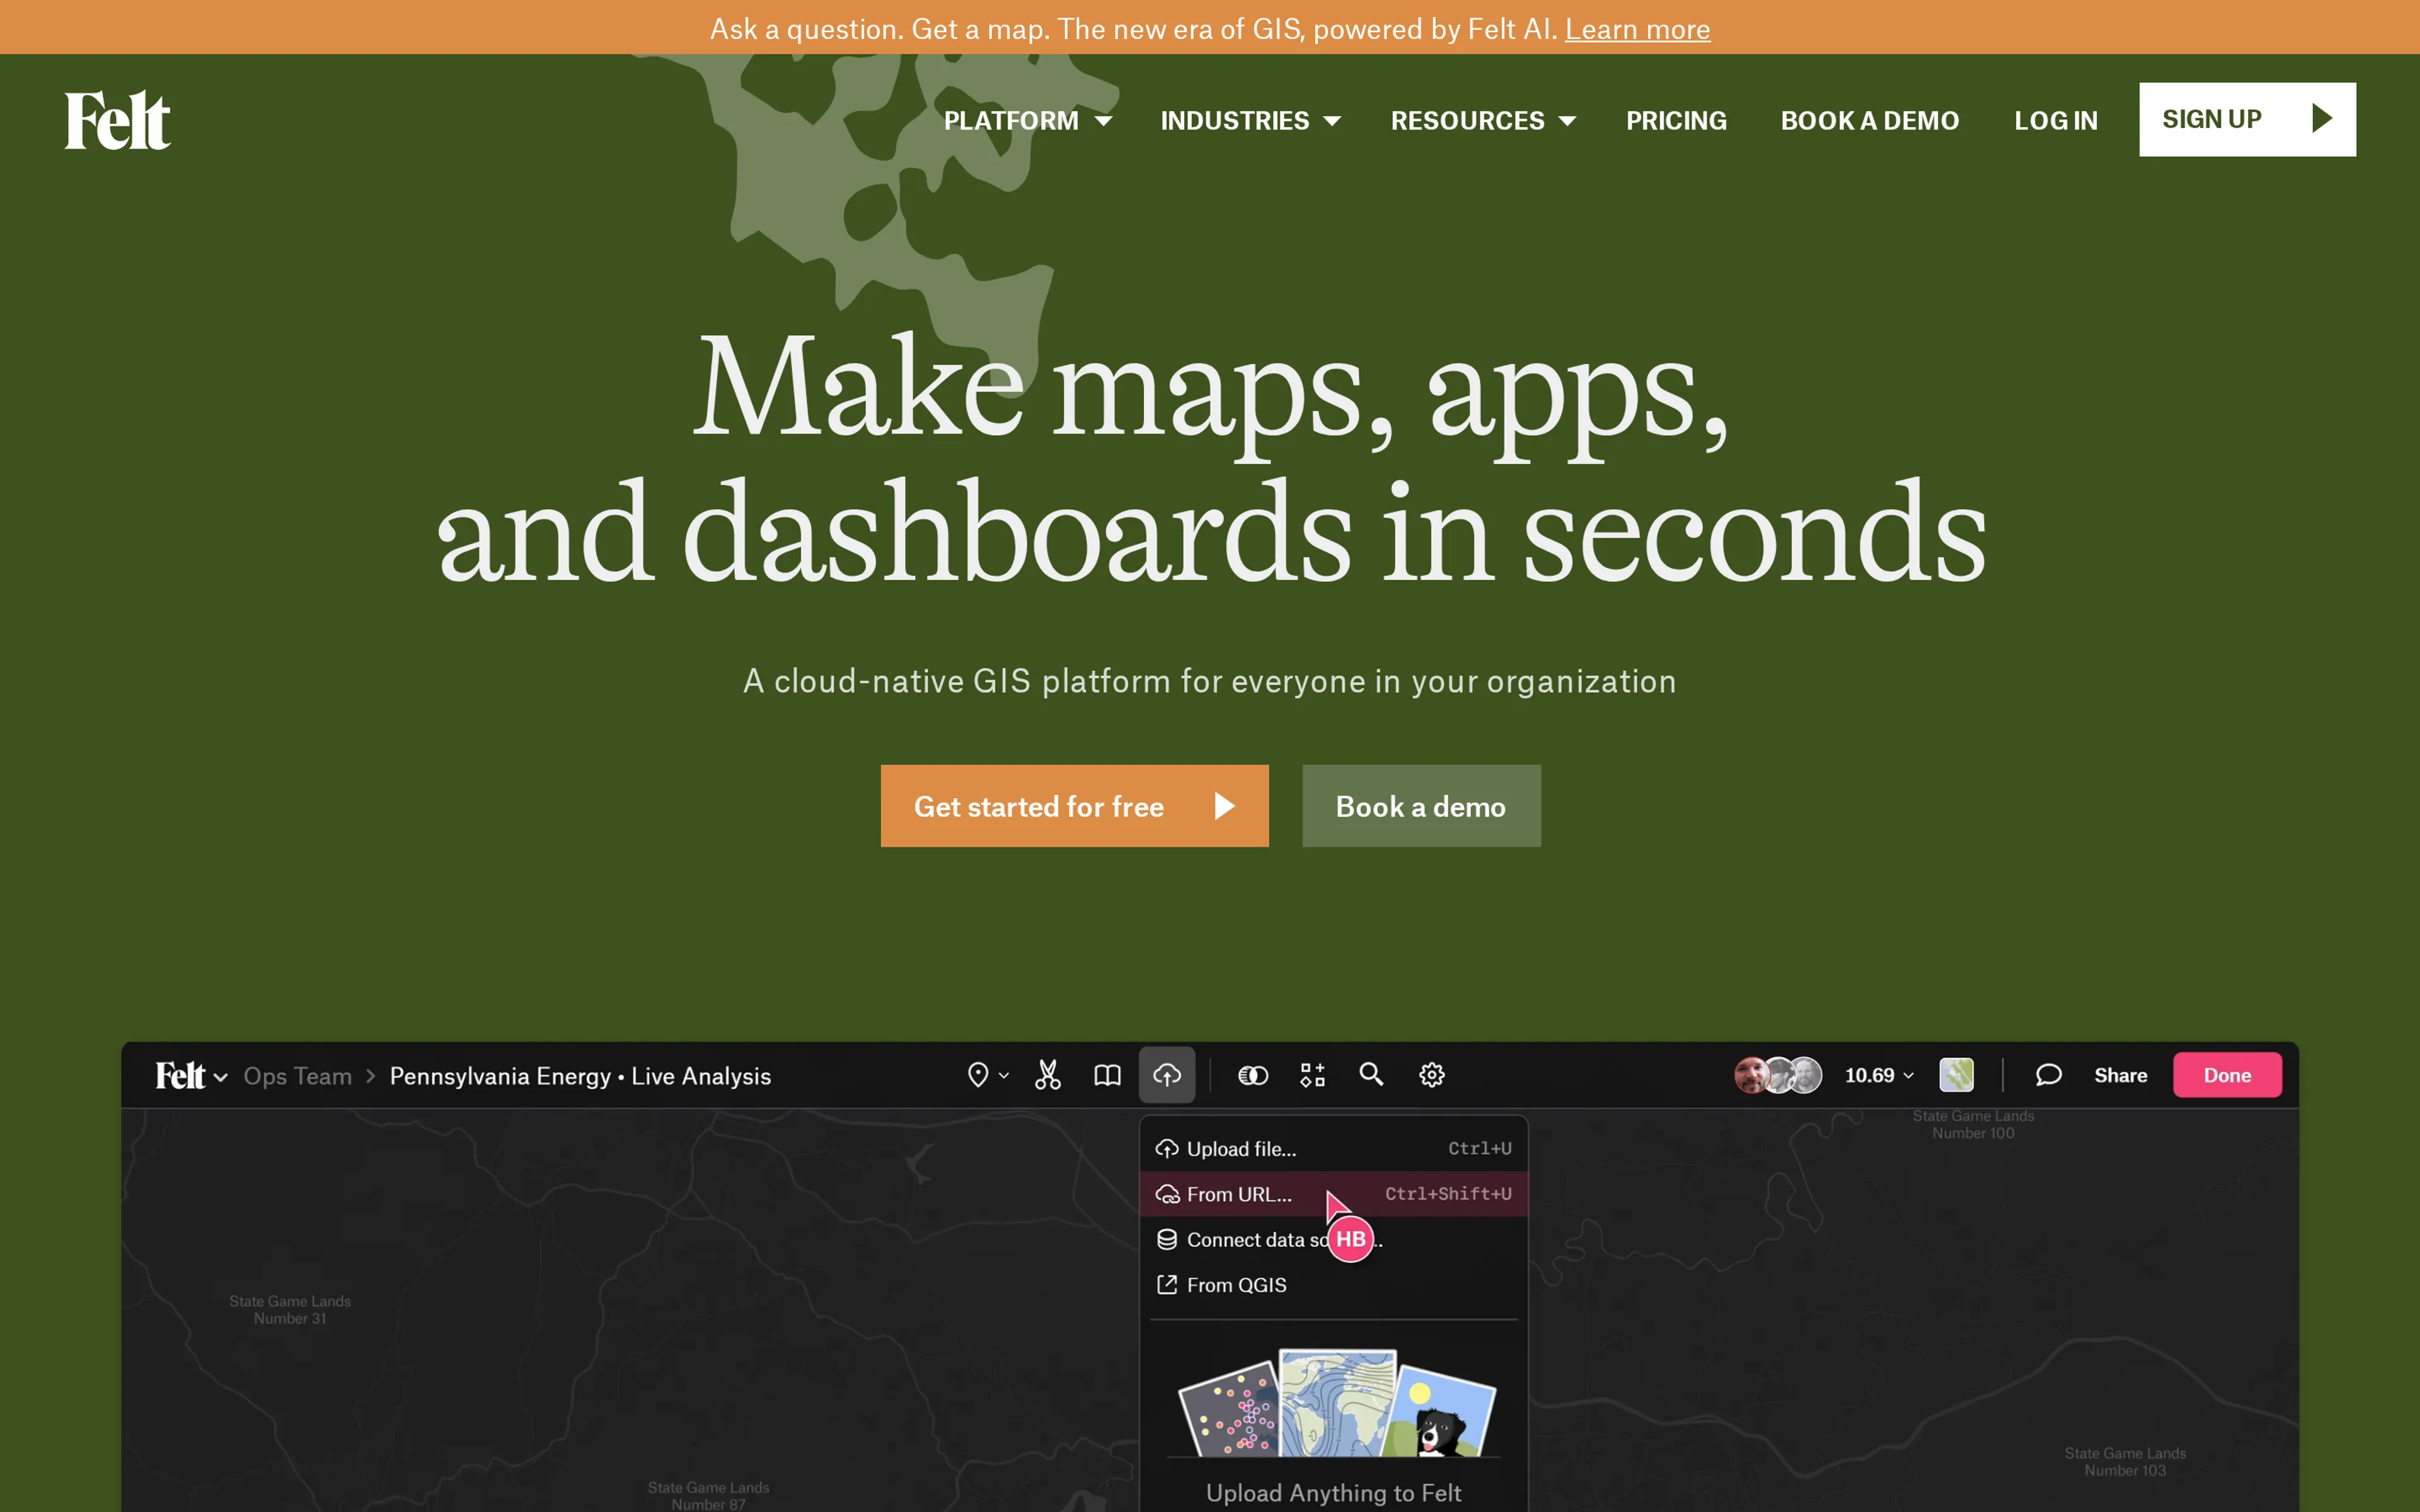Open the book library icon

tap(1107, 1075)
